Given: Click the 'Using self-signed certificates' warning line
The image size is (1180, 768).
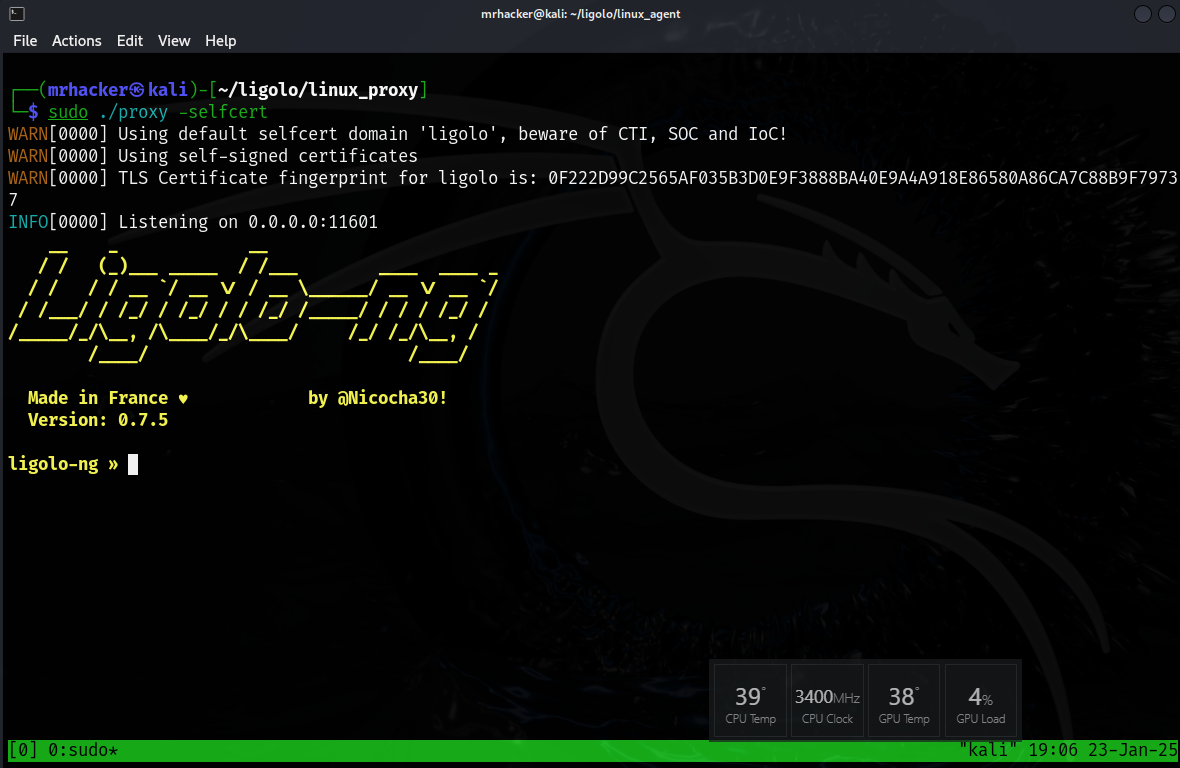Looking at the screenshot, I should [x=213, y=156].
